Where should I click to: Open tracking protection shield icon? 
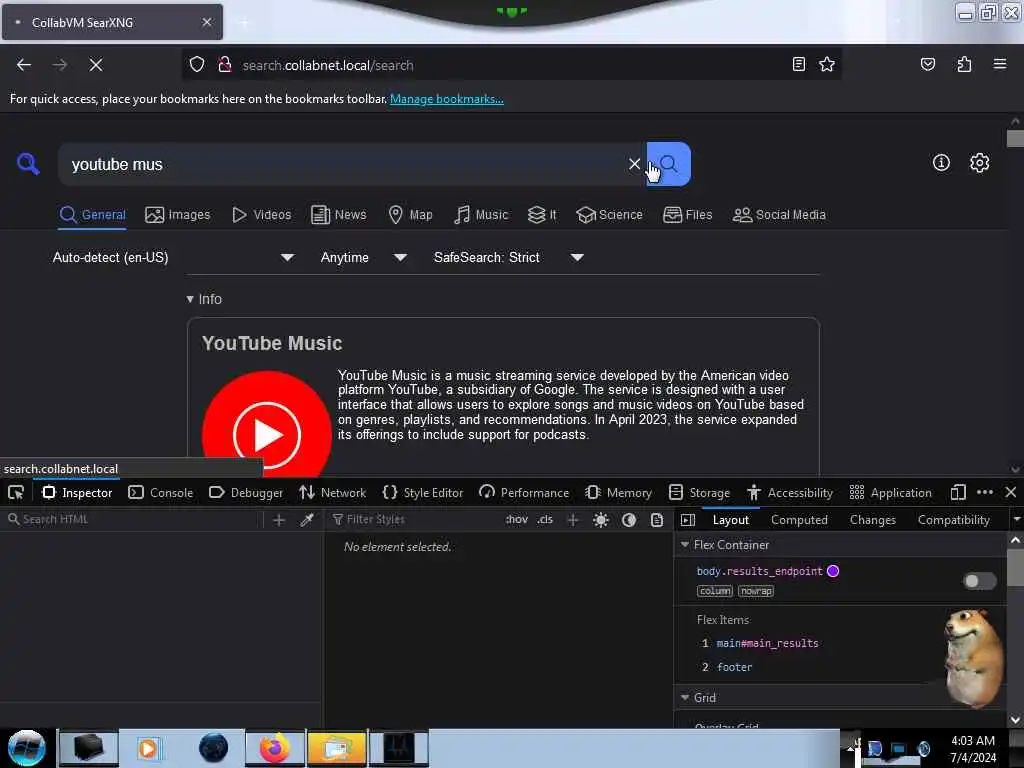(x=197, y=65)
